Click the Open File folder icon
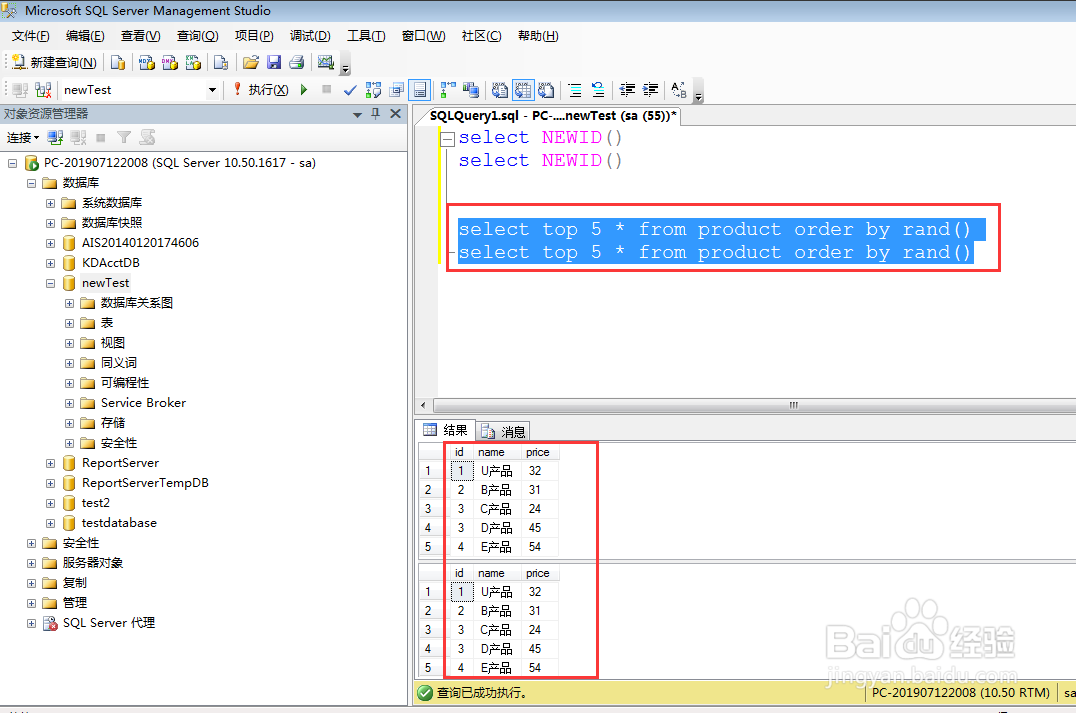 (250, 62)
